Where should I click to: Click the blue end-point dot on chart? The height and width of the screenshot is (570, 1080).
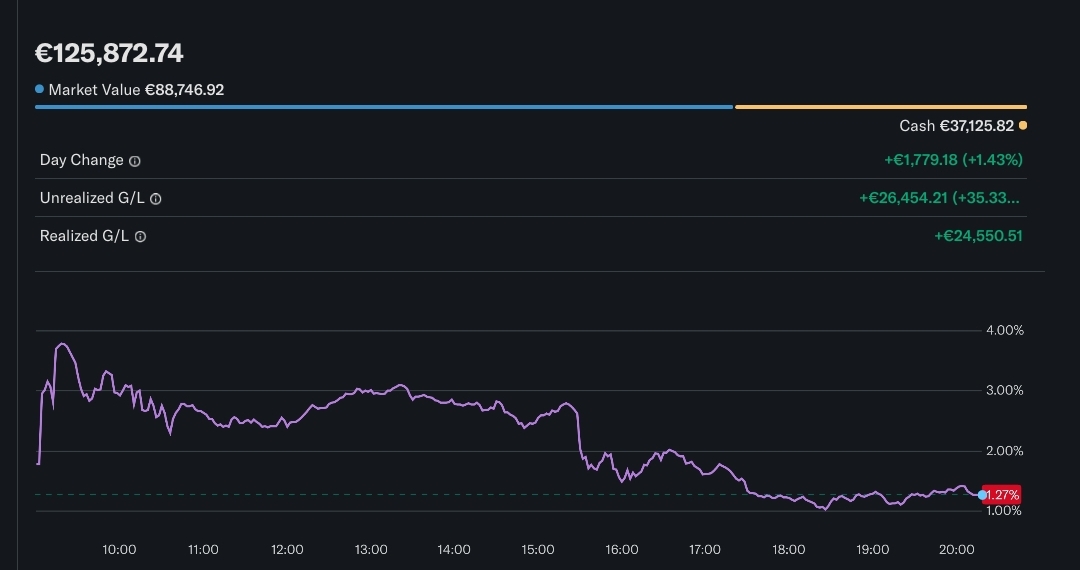tap(982, 494)
